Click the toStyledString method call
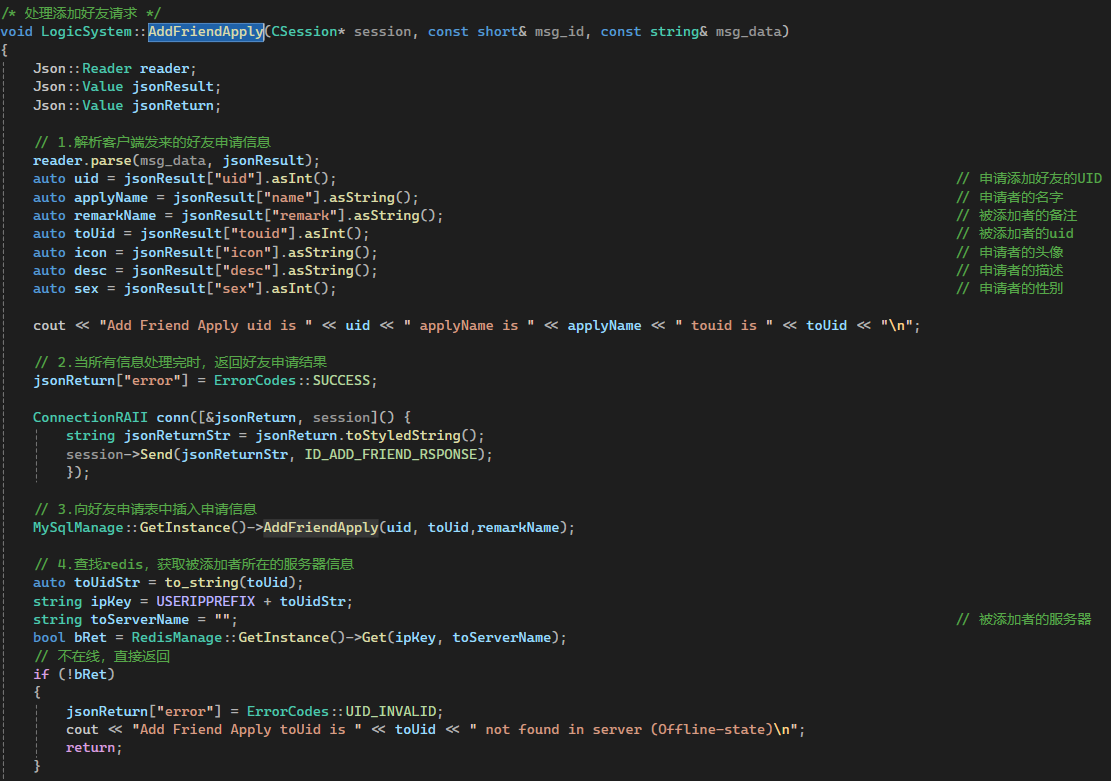The height and width of the screenshot is (781, 1111). [x=403, y=436]
